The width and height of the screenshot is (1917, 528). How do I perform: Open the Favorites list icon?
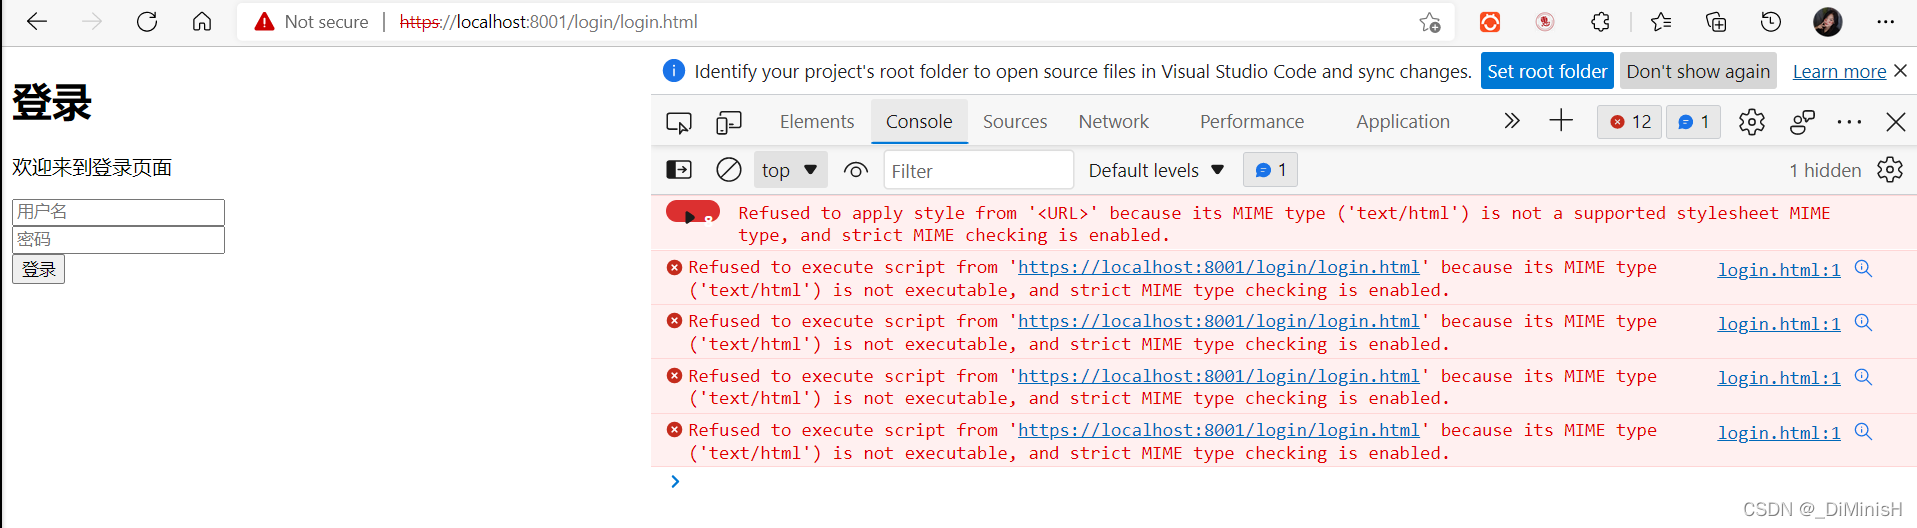(x=1661, y=22)
